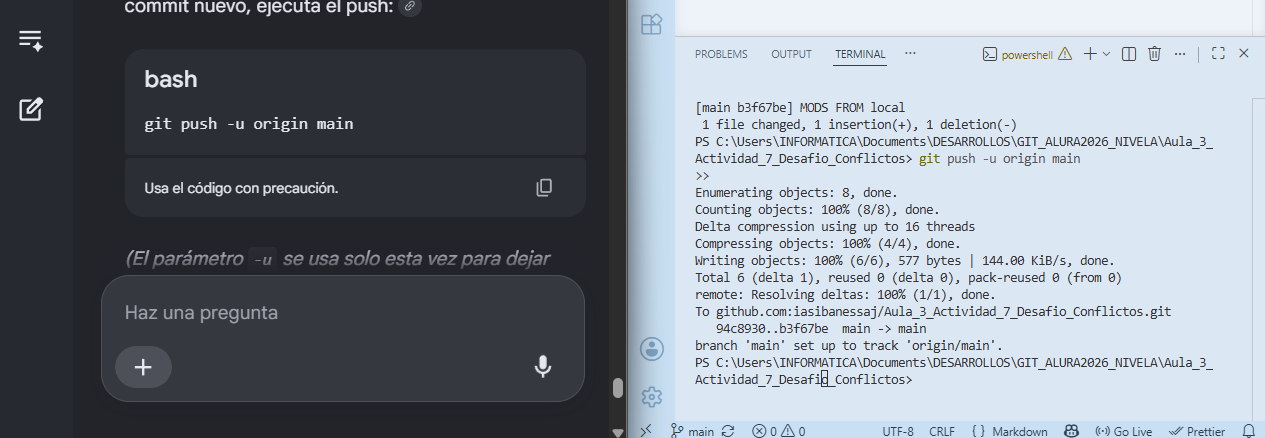Screen dimensions: 1265x438
Task: Open a remote window from status bar
Action: [645, 431]
